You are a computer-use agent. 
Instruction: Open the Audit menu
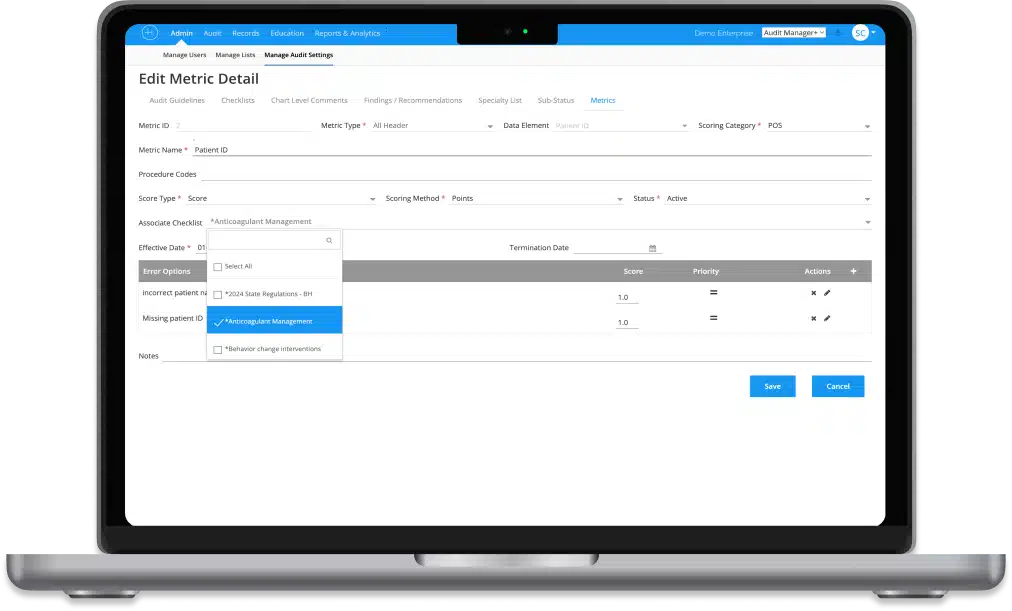[212, 33]
